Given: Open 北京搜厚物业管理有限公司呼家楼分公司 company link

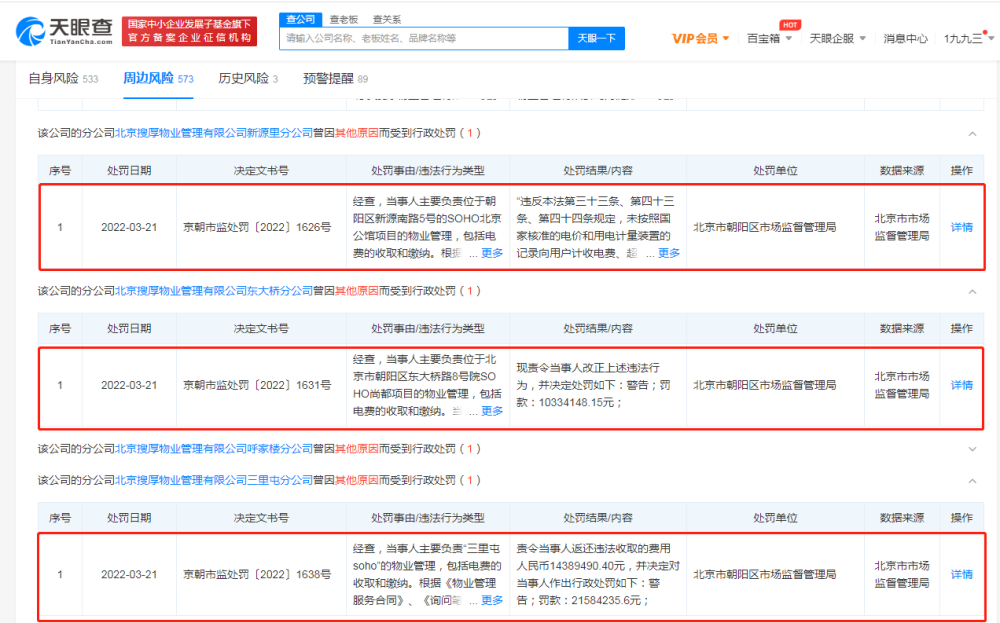Looking at the screenshot, I should coord(214,449).
